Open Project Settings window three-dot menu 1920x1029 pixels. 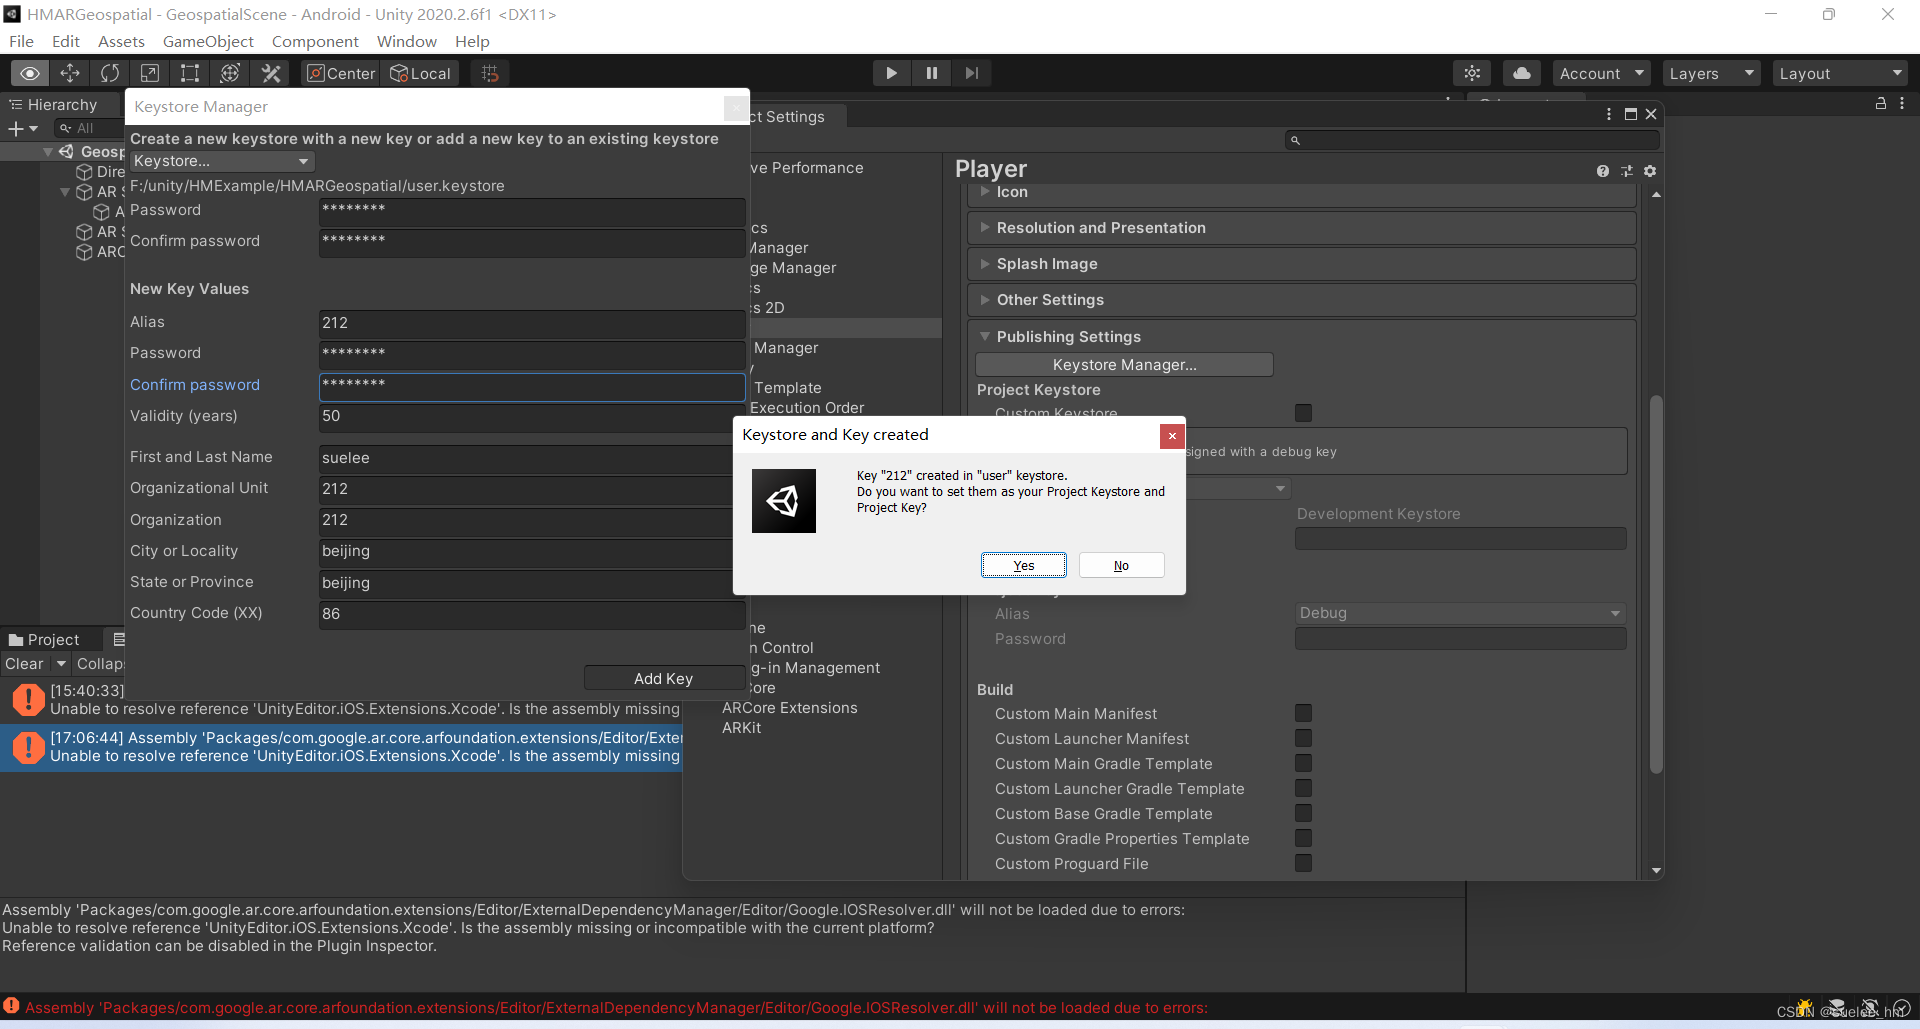[x=1609, y=114]
